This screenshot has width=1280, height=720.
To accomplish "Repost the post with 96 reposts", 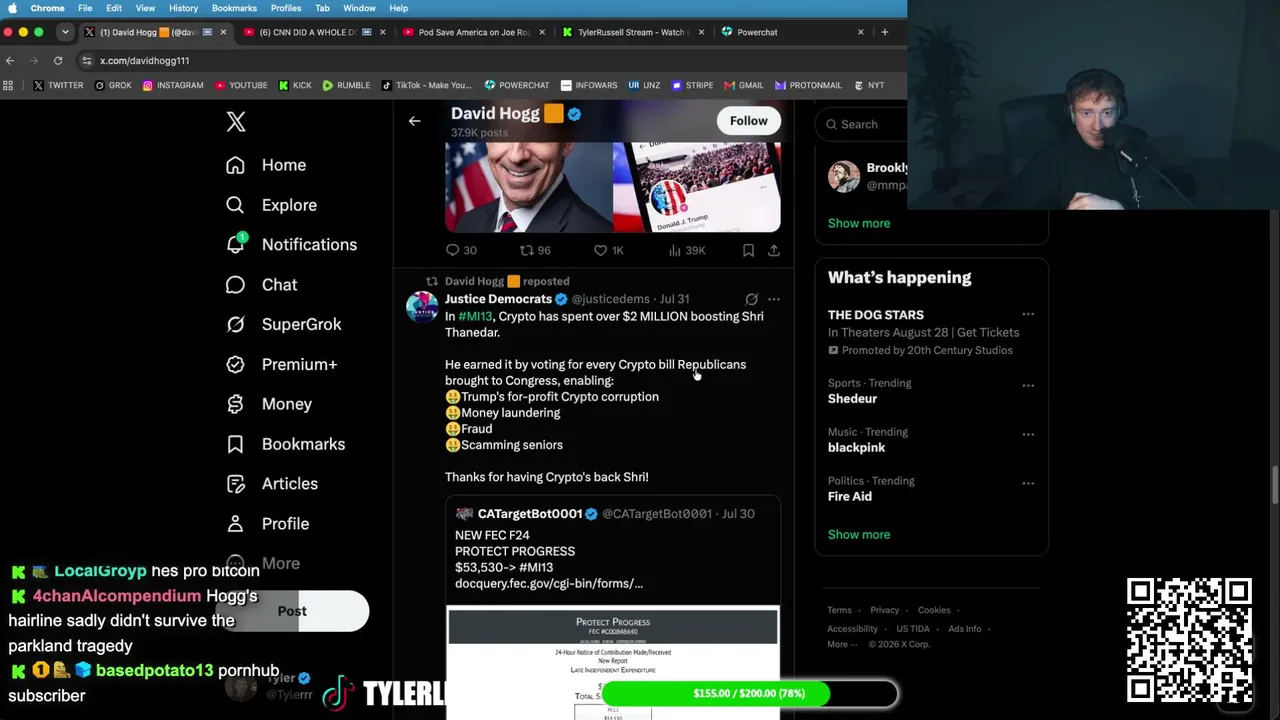I will point(535,250).
